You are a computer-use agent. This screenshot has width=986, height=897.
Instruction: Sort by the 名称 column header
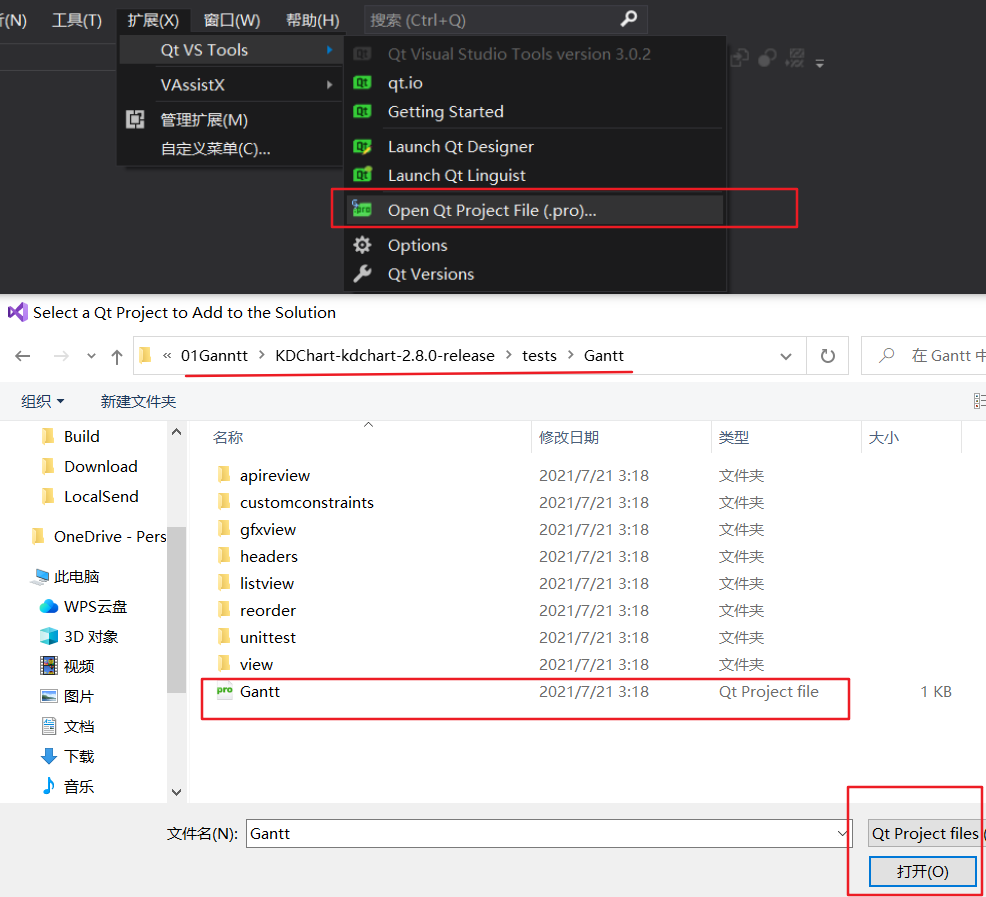pyautogui.click(x=228, y=437)
